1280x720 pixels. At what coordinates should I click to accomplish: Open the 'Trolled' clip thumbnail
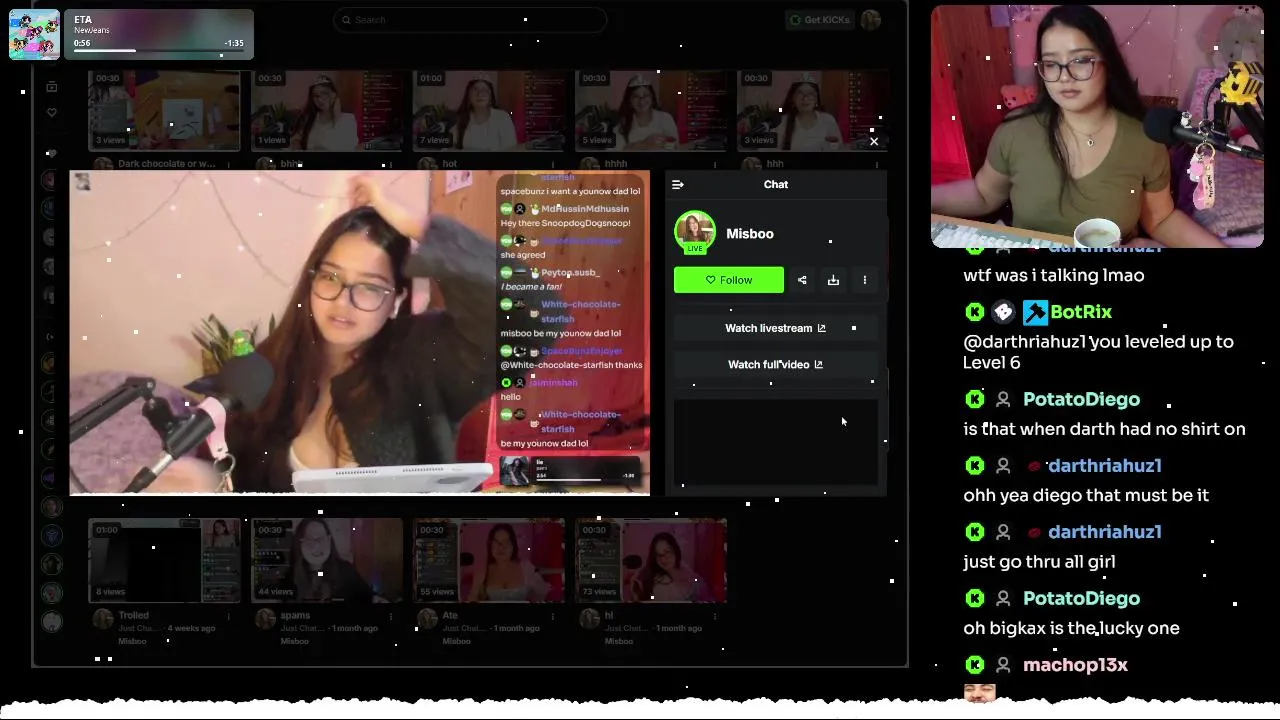pyautogui.click(x=164, y=560)
